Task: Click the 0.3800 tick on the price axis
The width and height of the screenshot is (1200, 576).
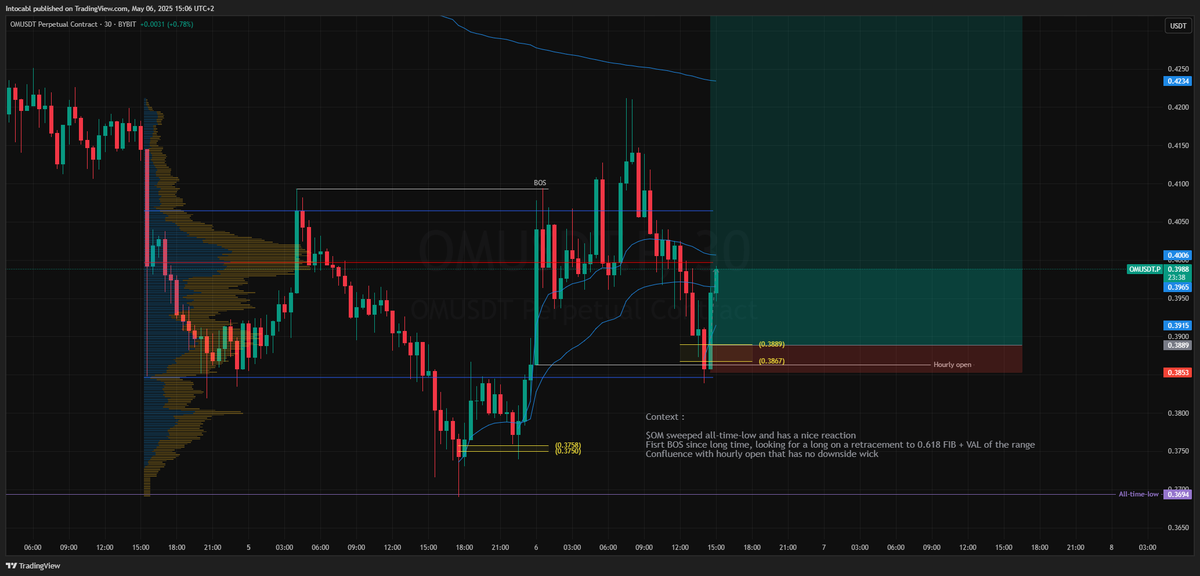Action: coord(1176,413)
